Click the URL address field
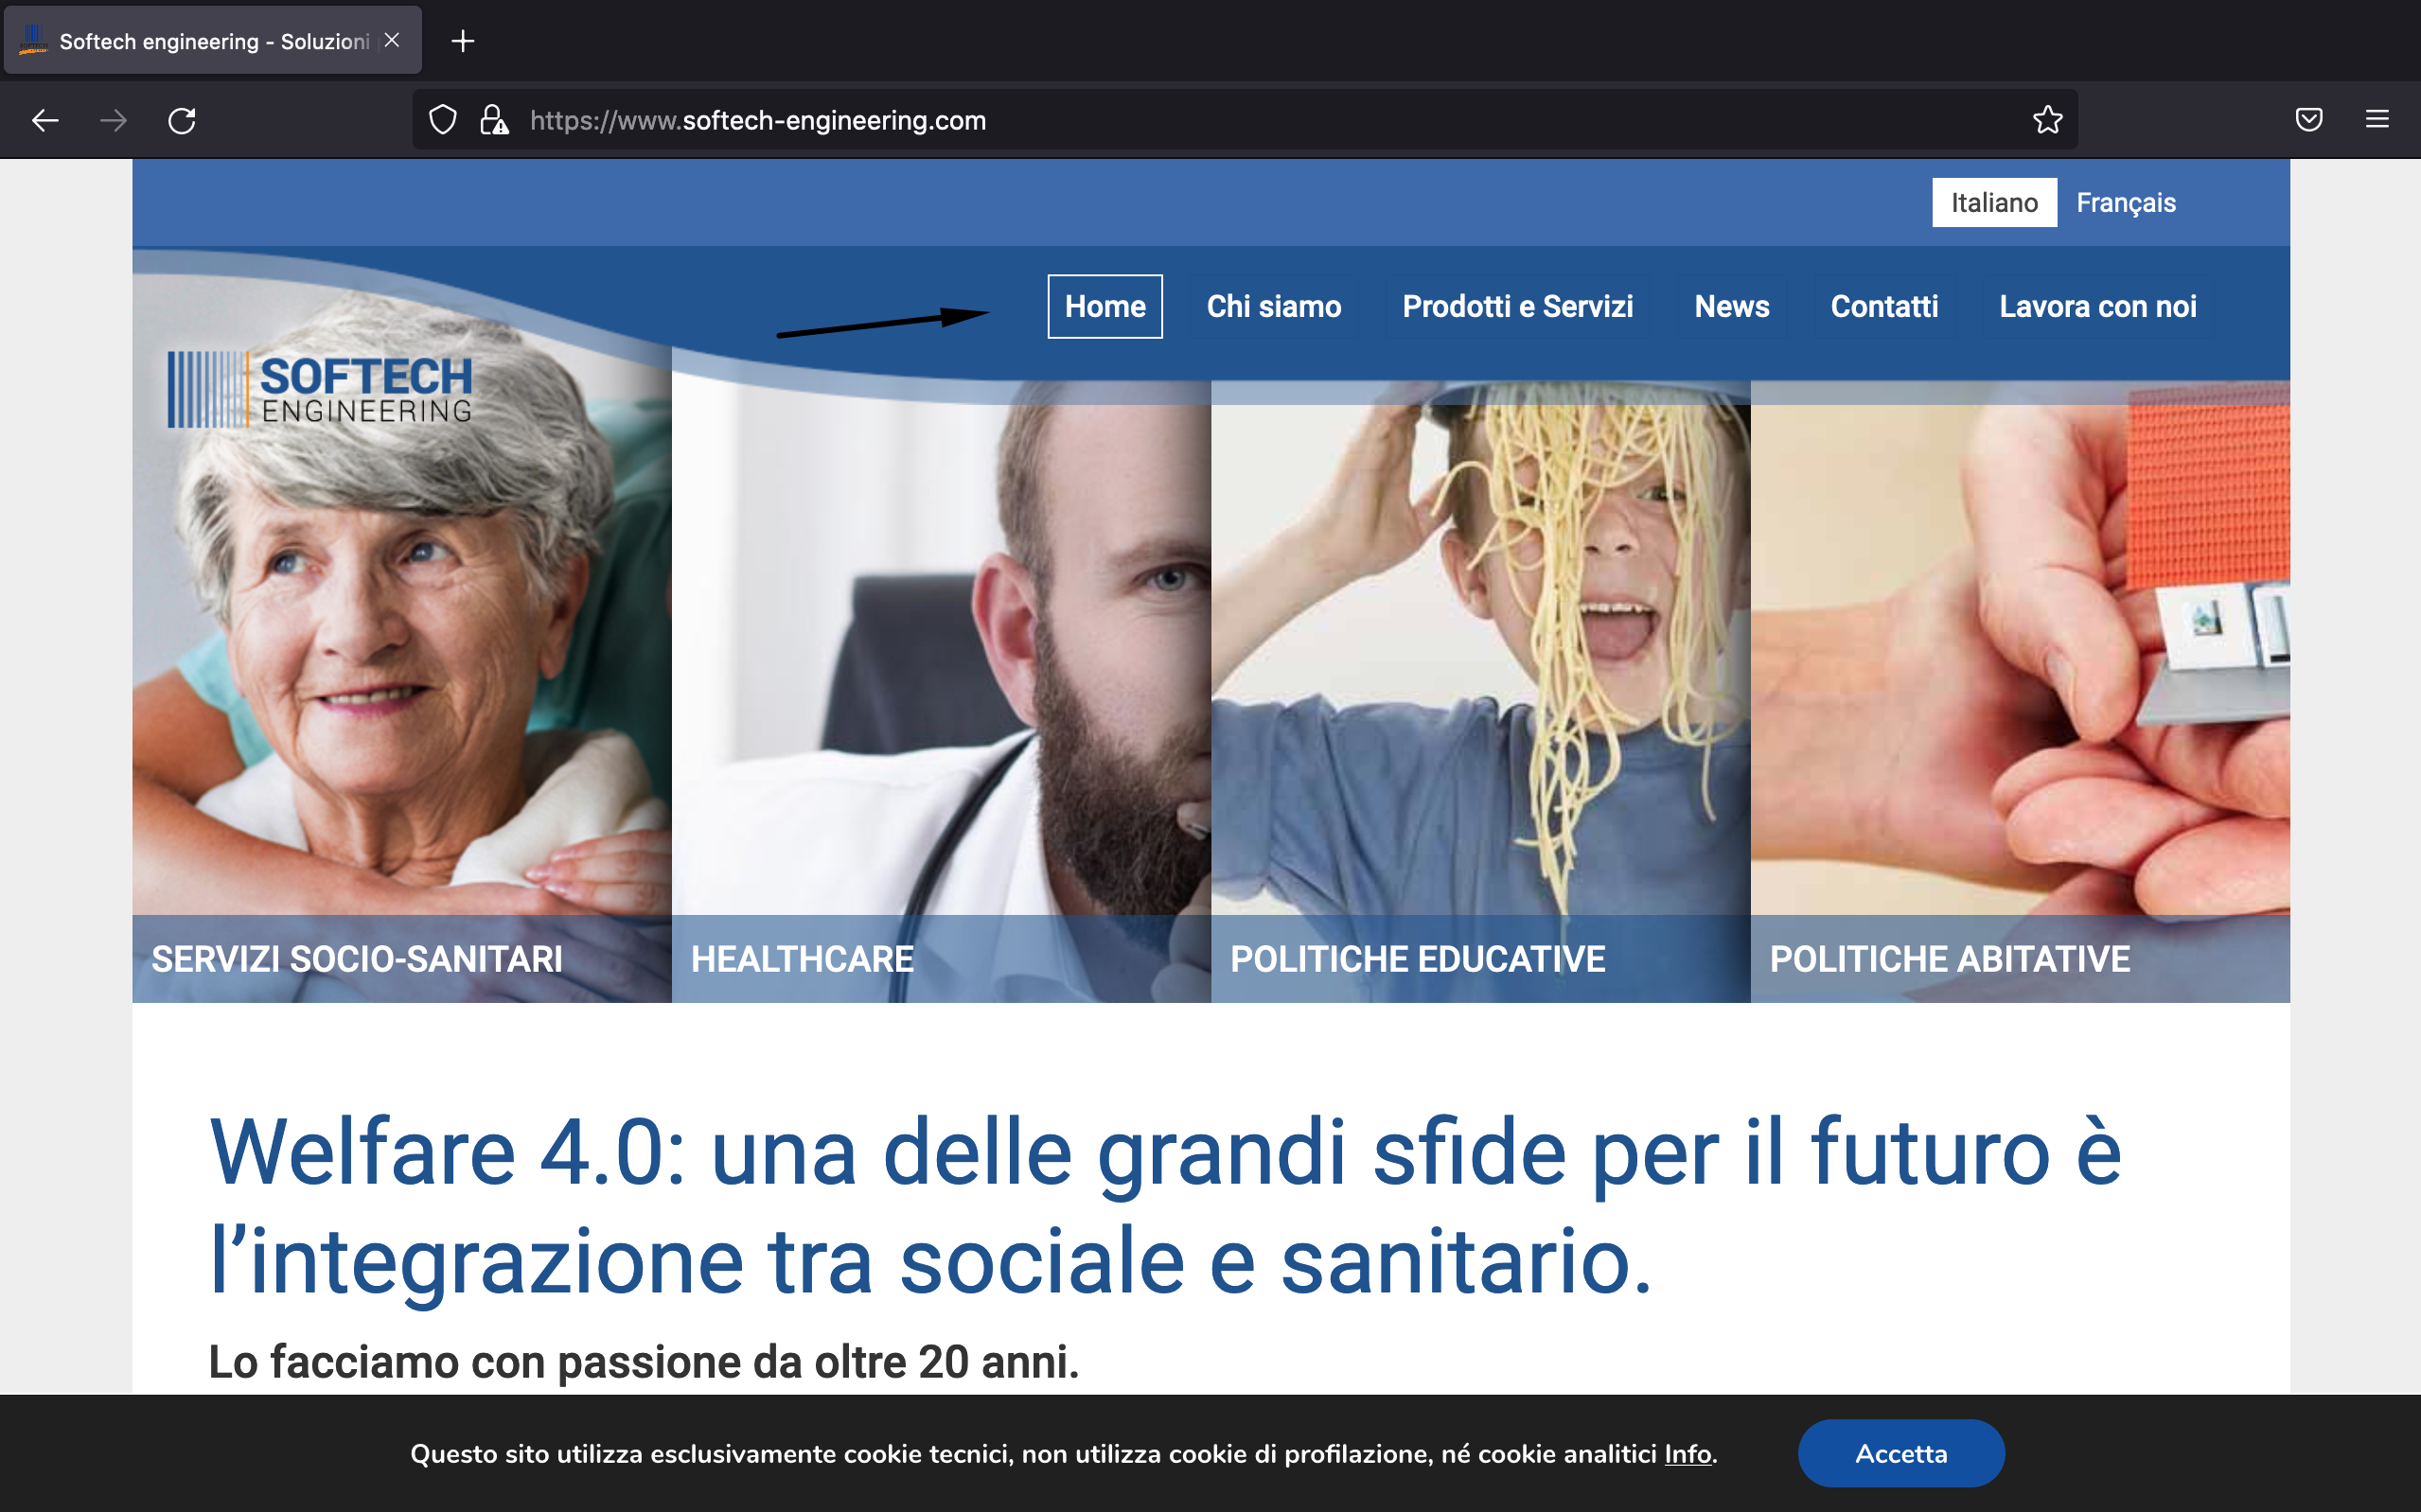The height and width of the screenshot is (1512, 2421). (1200, 121)
